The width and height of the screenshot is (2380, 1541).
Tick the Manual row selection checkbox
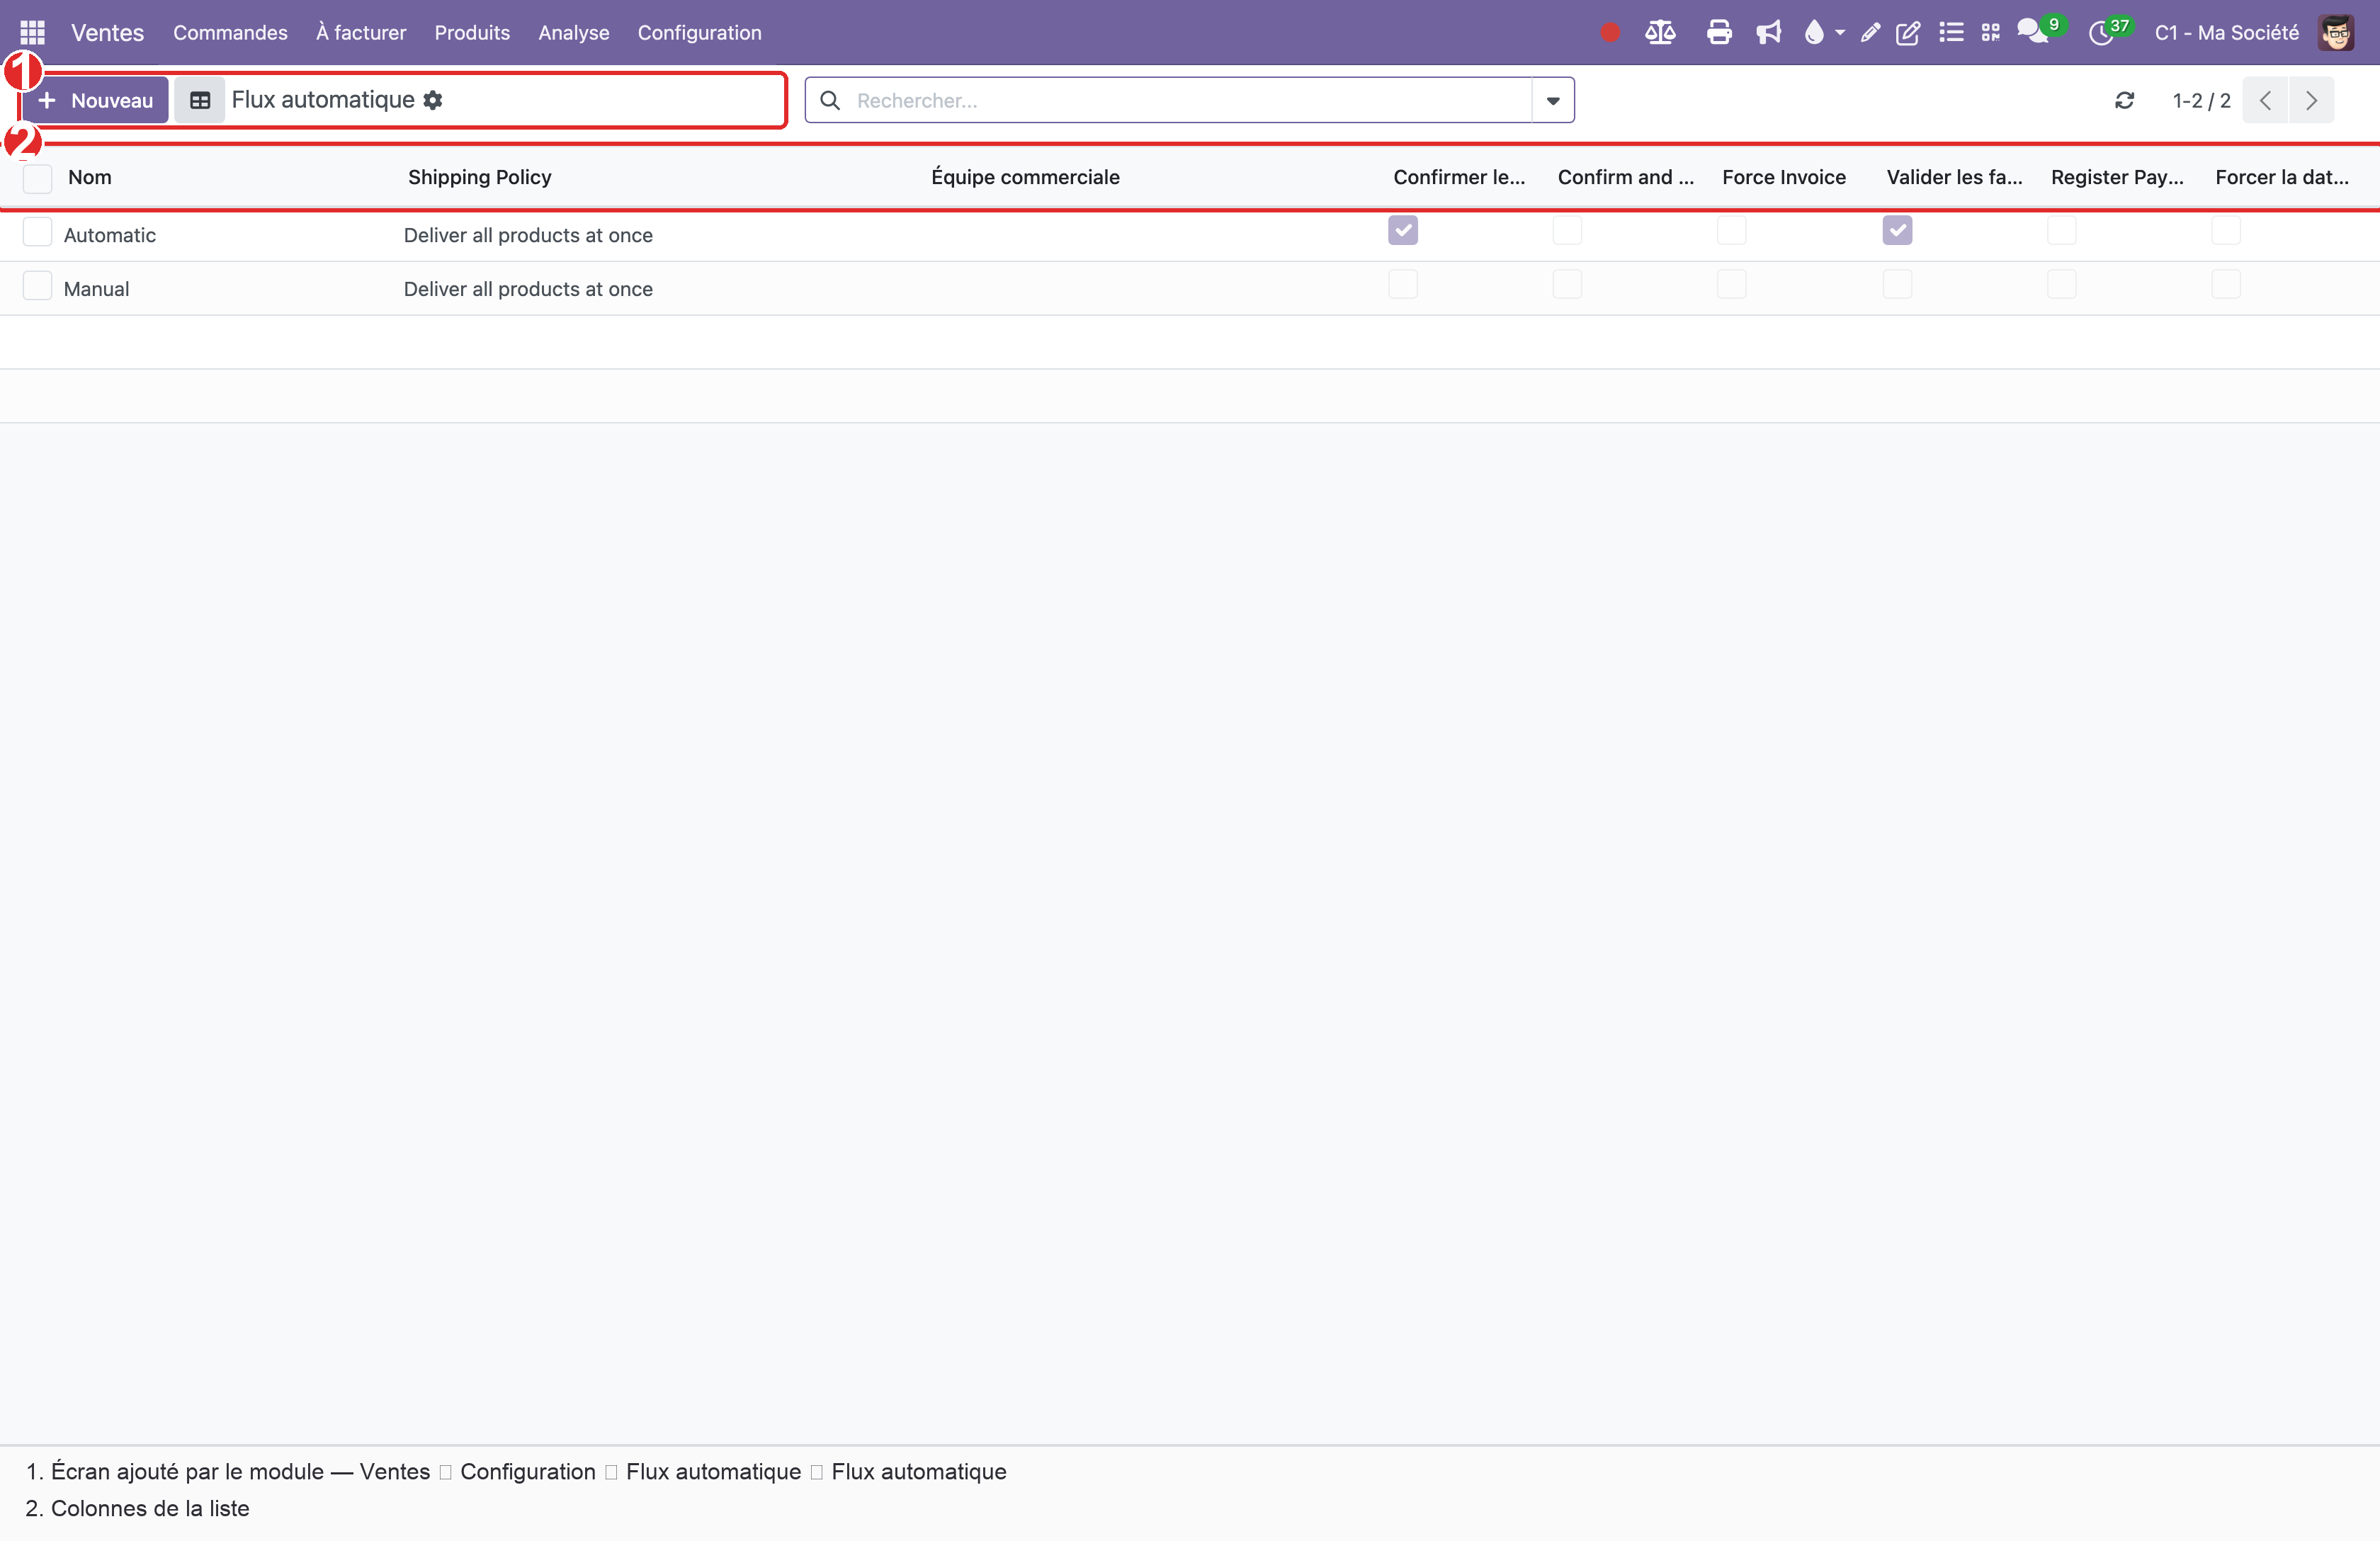pyautogui.click(x=37, y=286)
